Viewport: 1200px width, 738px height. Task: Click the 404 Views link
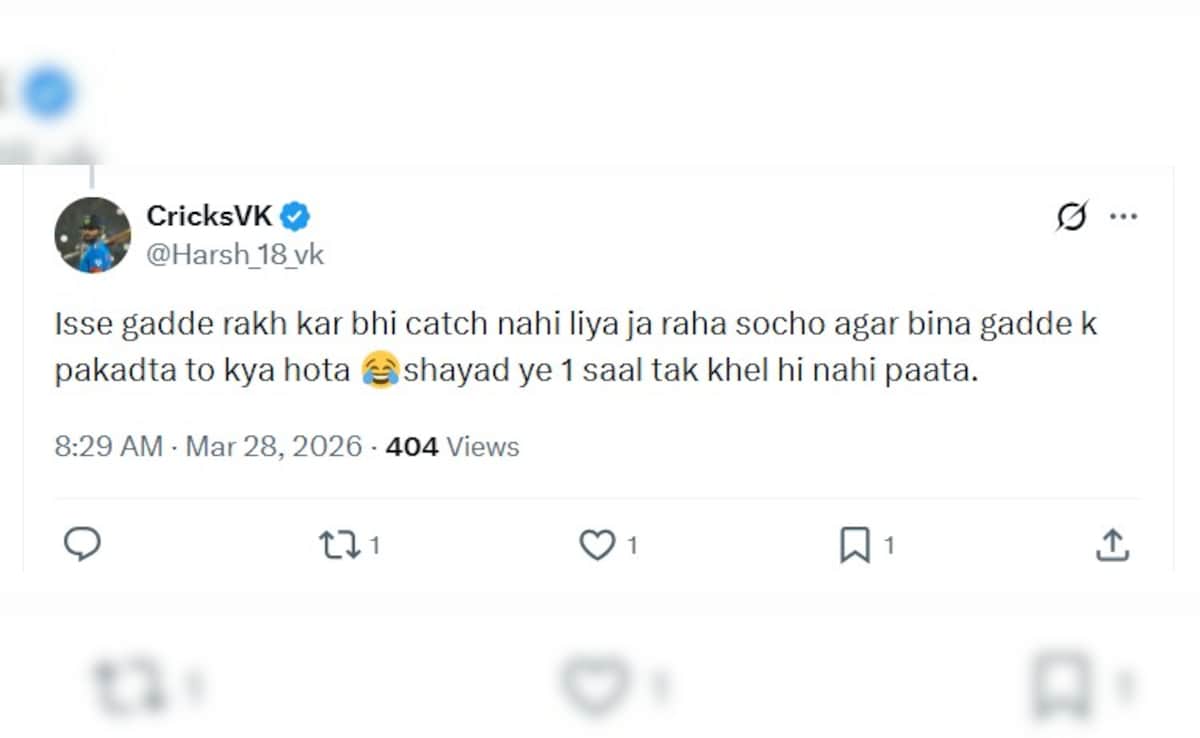point(450,447)
